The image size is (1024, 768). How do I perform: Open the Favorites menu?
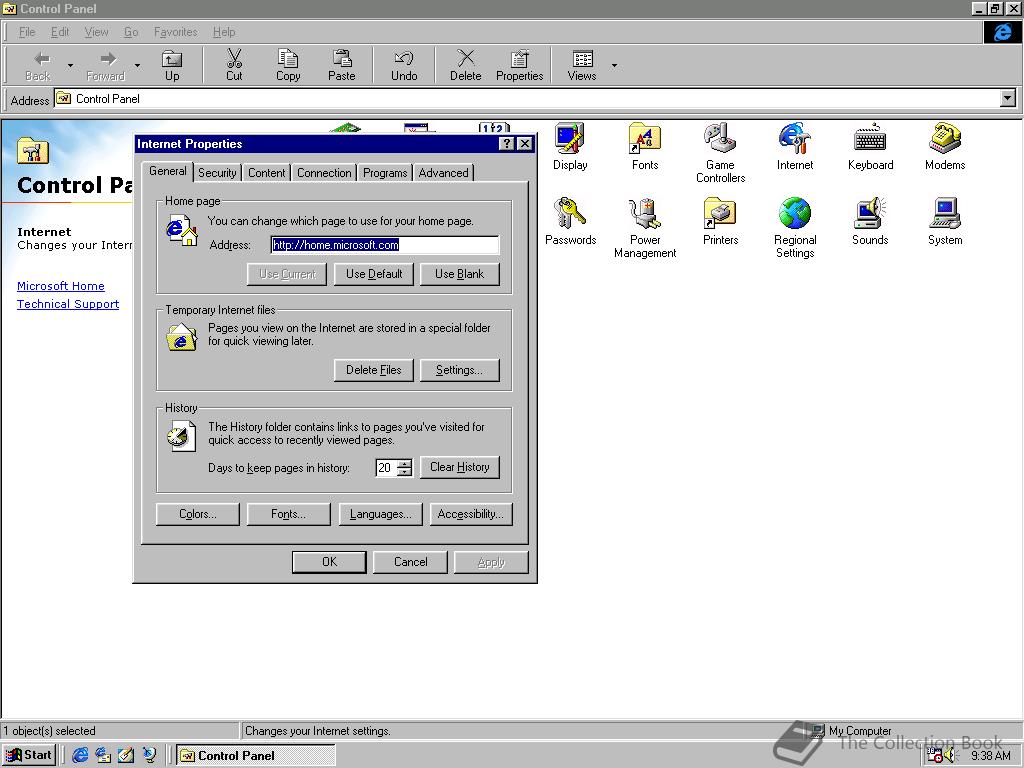[175, 32]
